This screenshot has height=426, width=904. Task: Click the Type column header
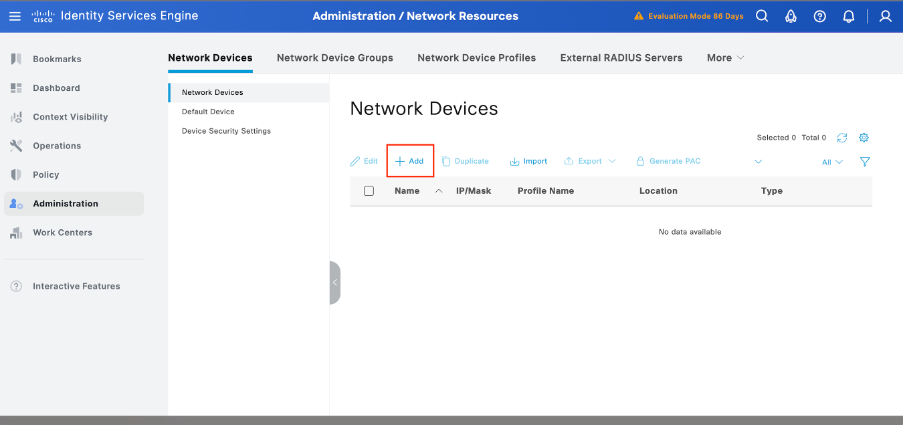771,191
